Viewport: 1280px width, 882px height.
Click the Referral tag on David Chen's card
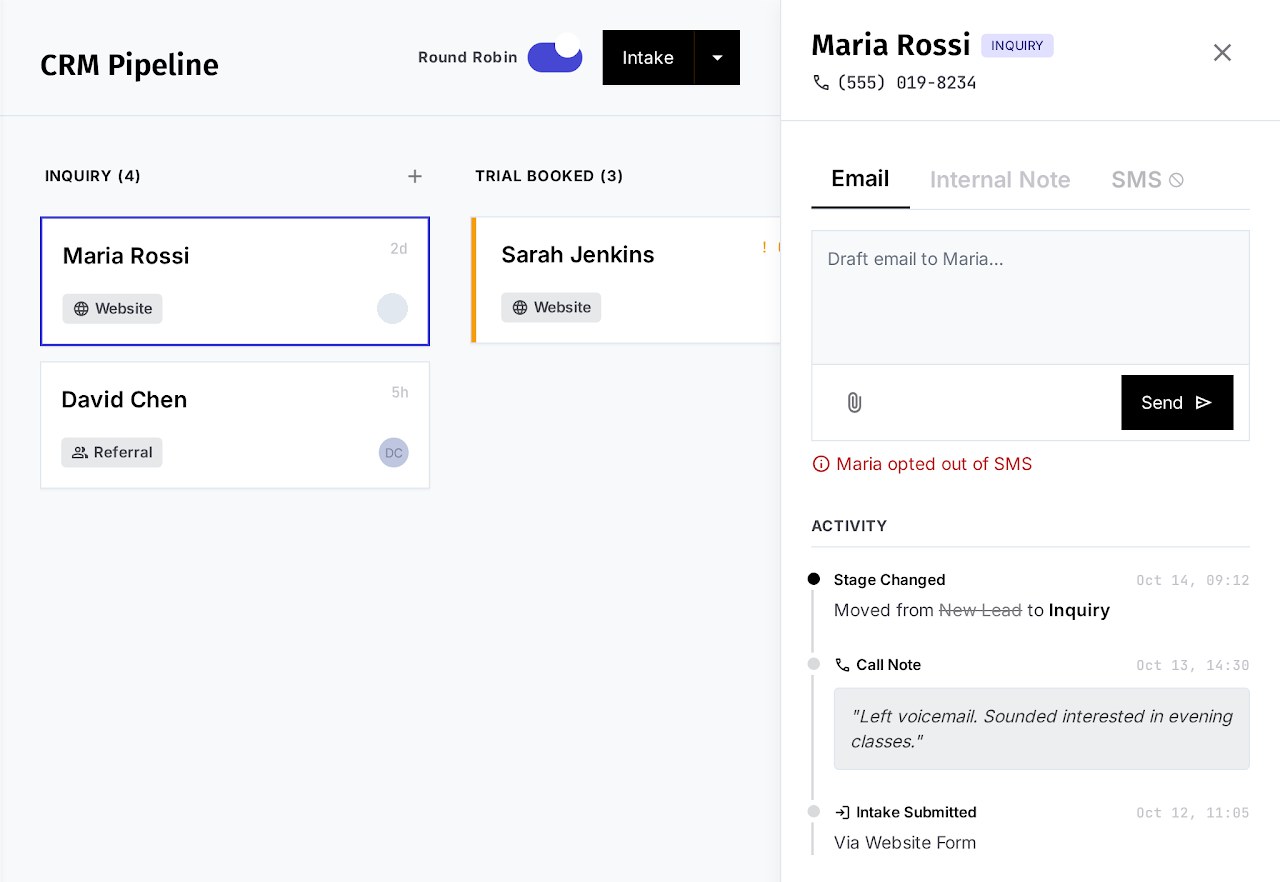(x=112, y=453)
